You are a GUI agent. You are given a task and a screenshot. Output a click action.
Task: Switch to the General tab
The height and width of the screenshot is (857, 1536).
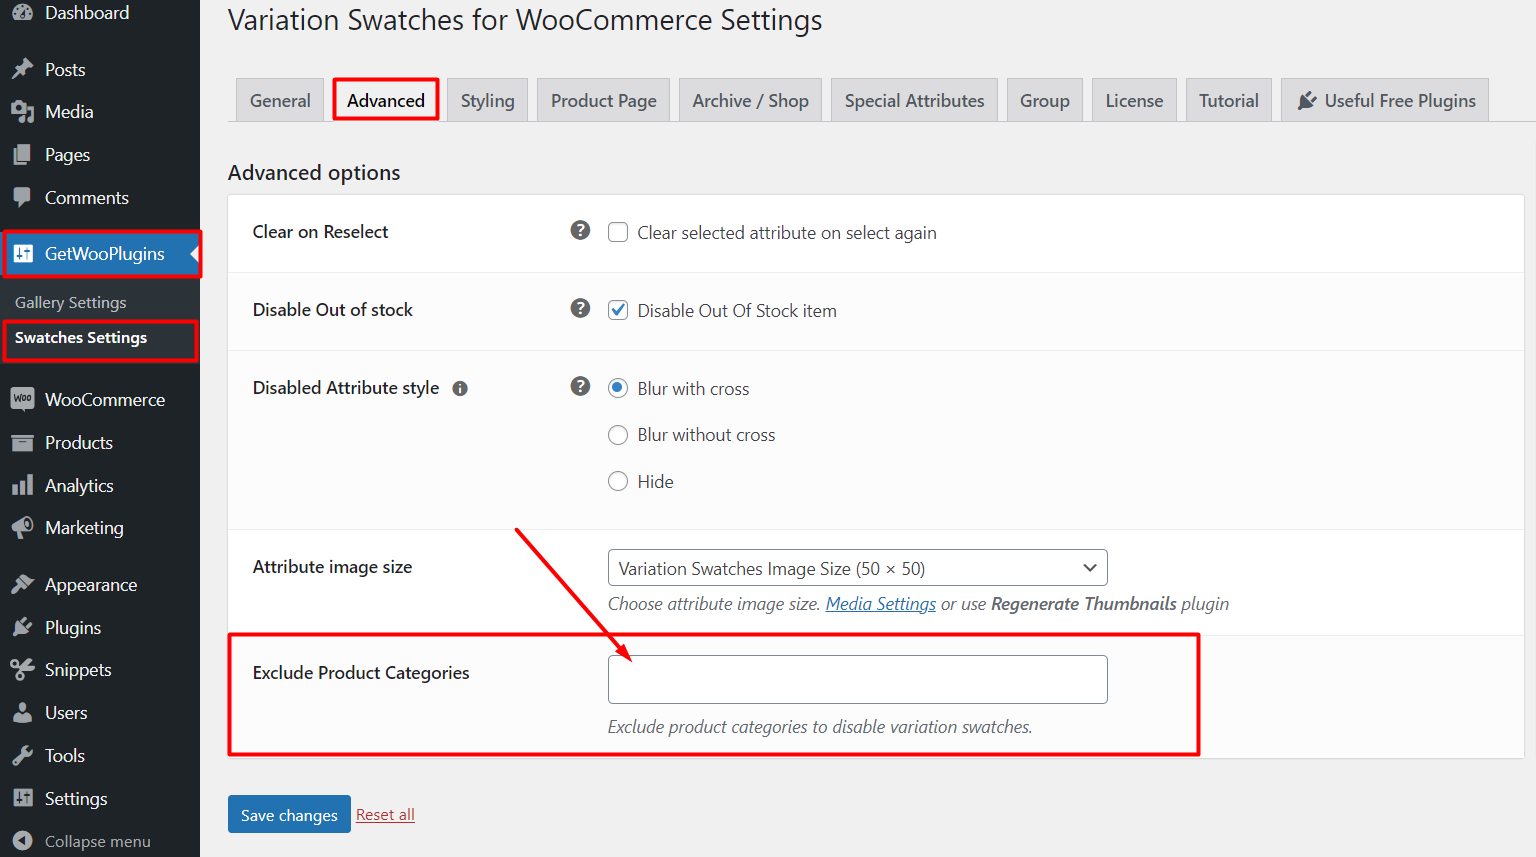click(x=280, y=100)
